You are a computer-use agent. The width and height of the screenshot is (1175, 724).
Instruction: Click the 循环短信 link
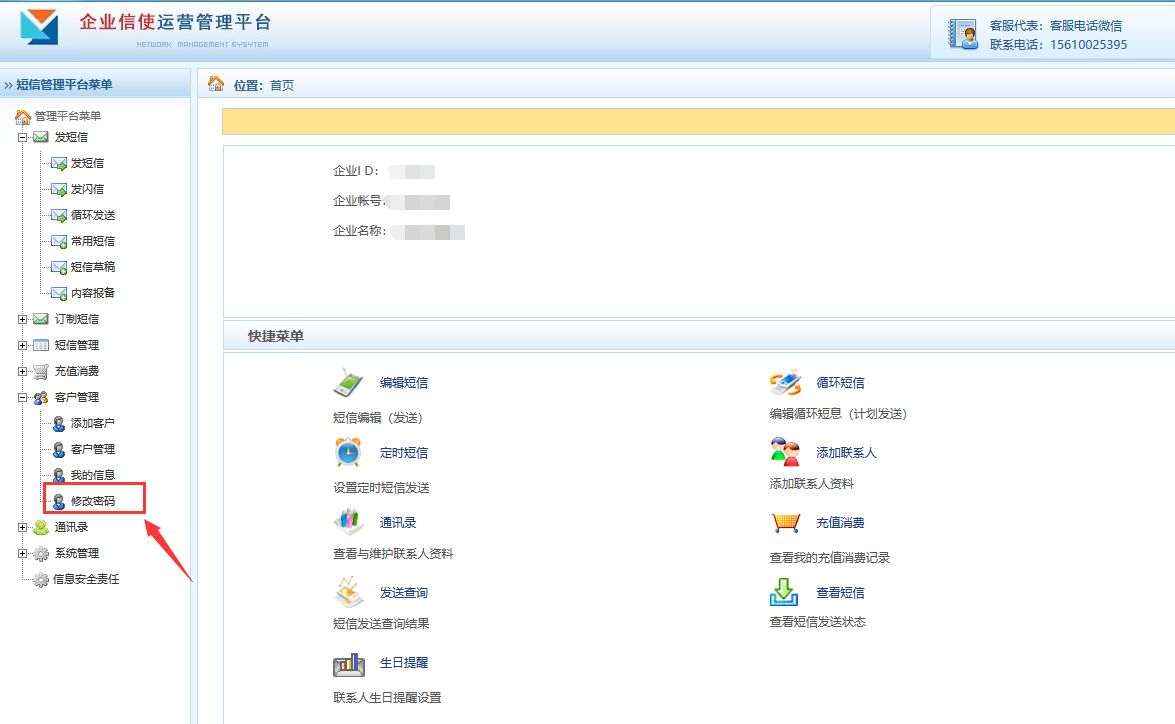point(840,383)
